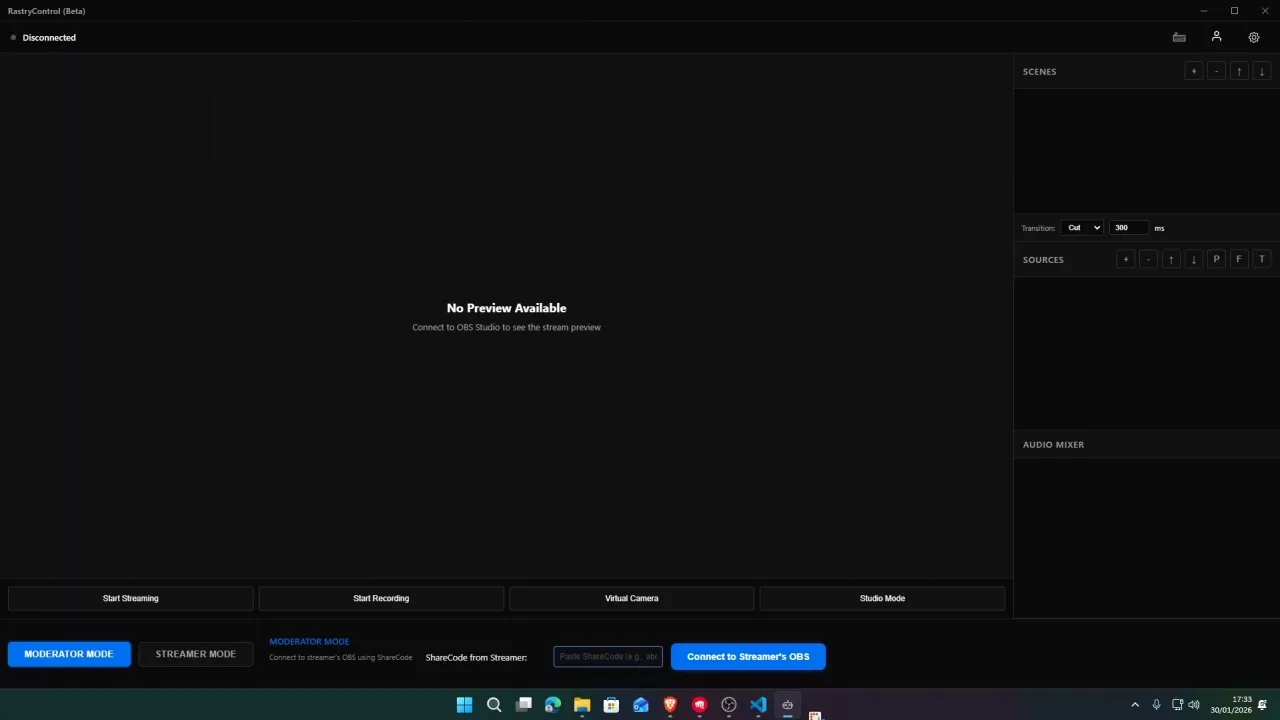Open Visual Studio Code from the taskbar

758,705
